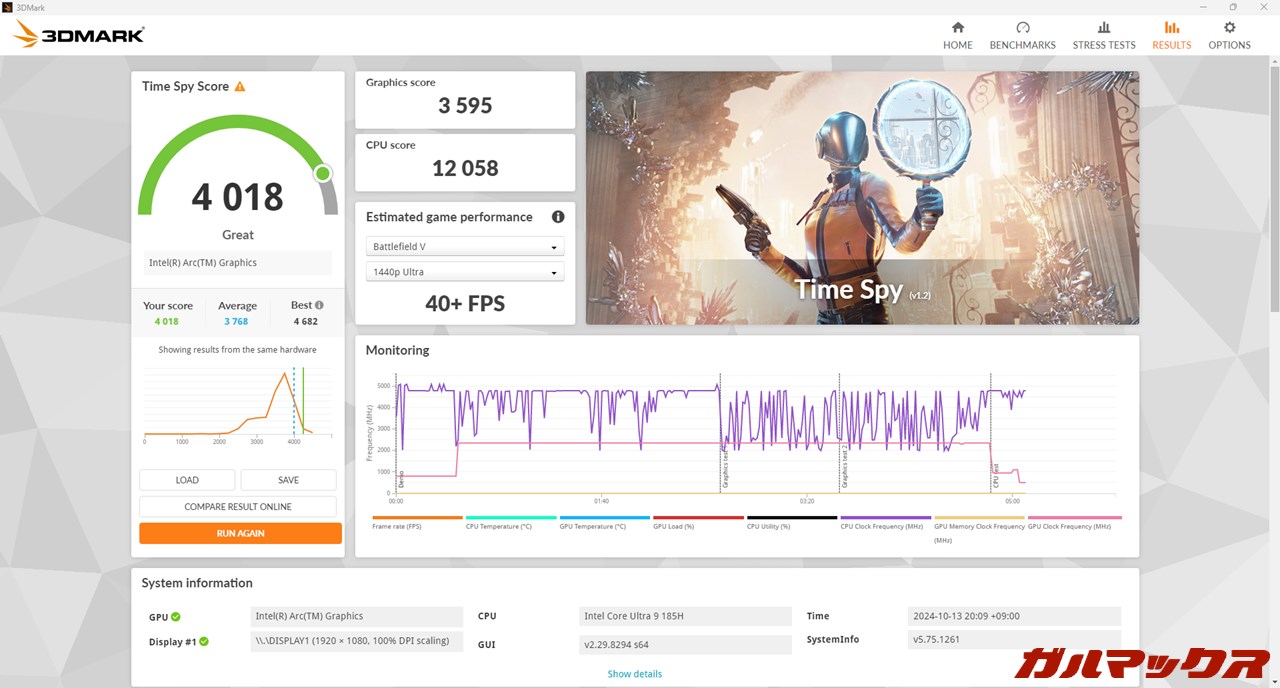This screenshot has height=688, width=1280.
Task: Open the Benchmarks gauge icon
Action: (1022, 28)
